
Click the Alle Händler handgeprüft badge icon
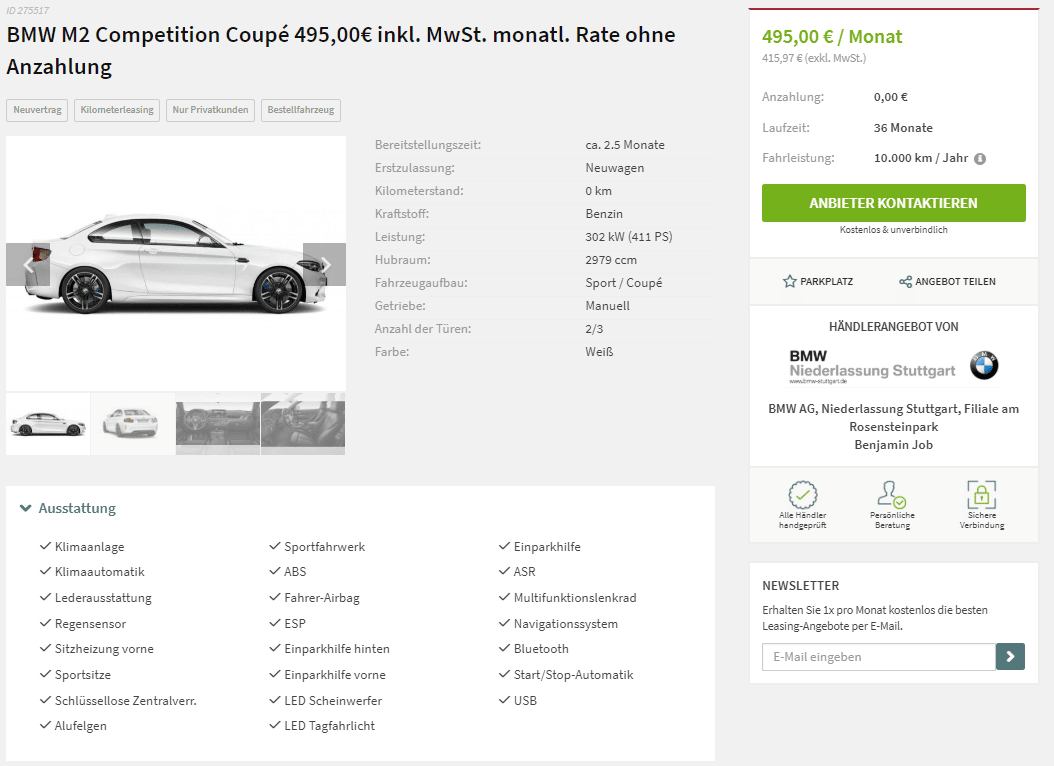pos(803,494)
